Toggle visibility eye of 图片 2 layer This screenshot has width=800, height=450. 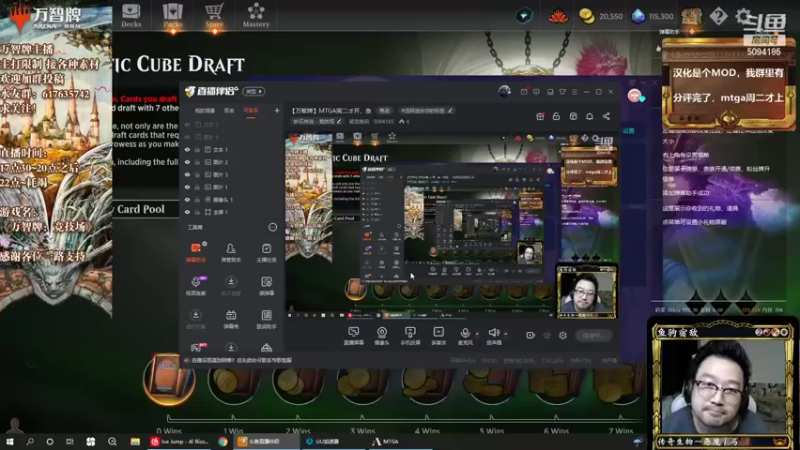[187, 162]
